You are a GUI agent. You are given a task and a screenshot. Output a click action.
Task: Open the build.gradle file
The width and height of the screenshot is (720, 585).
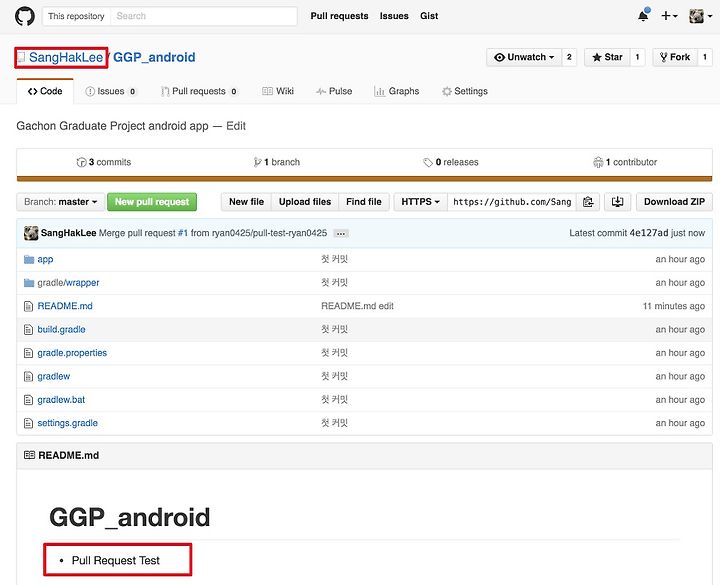click(62, 330)
